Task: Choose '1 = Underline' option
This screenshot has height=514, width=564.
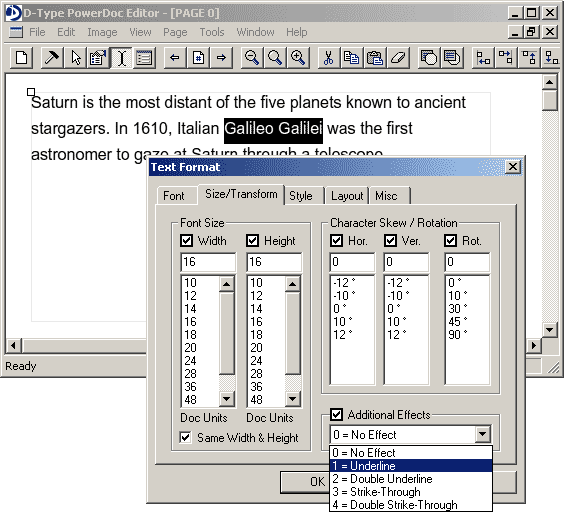Action: [x=411, y=466]
